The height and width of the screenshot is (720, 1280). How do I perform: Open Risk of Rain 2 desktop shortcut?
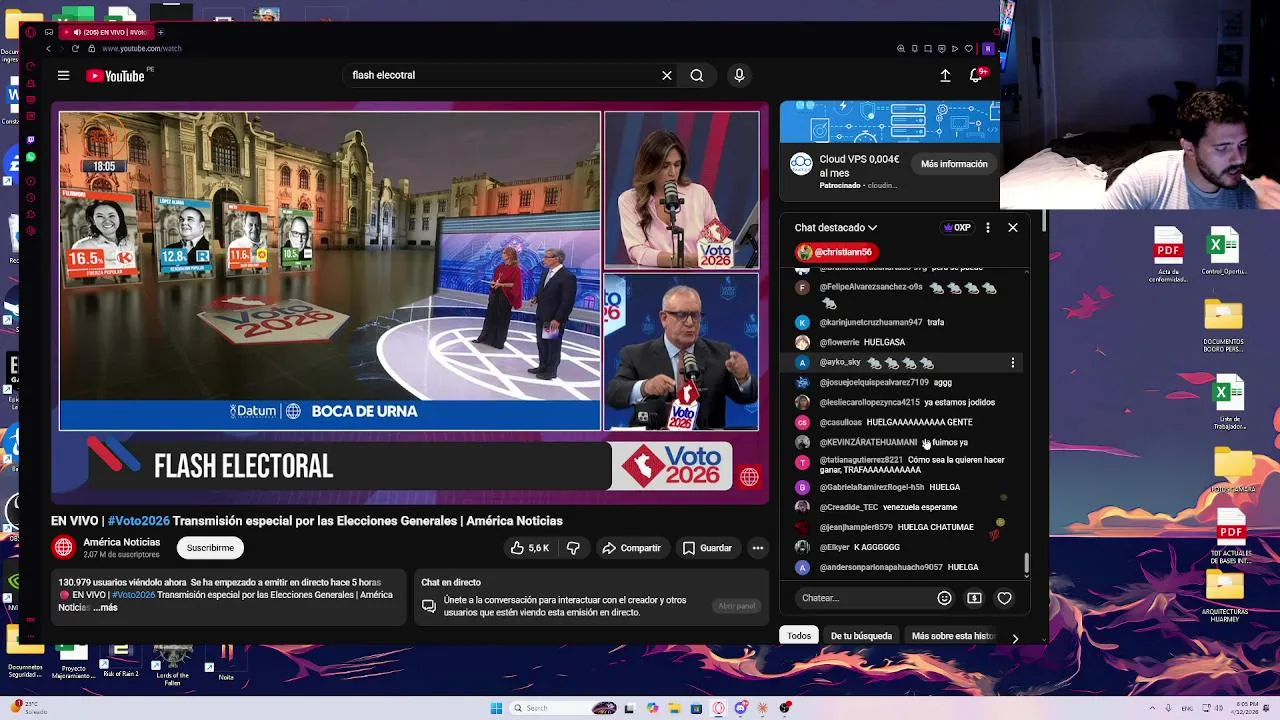[122, 662]
